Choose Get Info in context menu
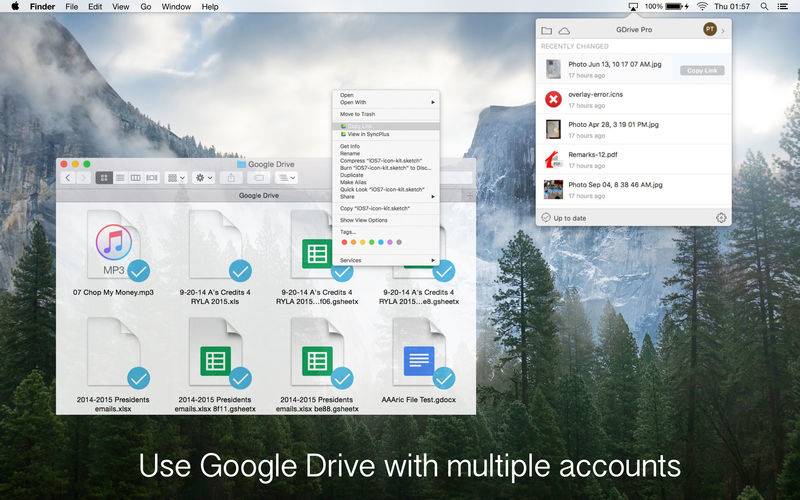 pos(385,146)
